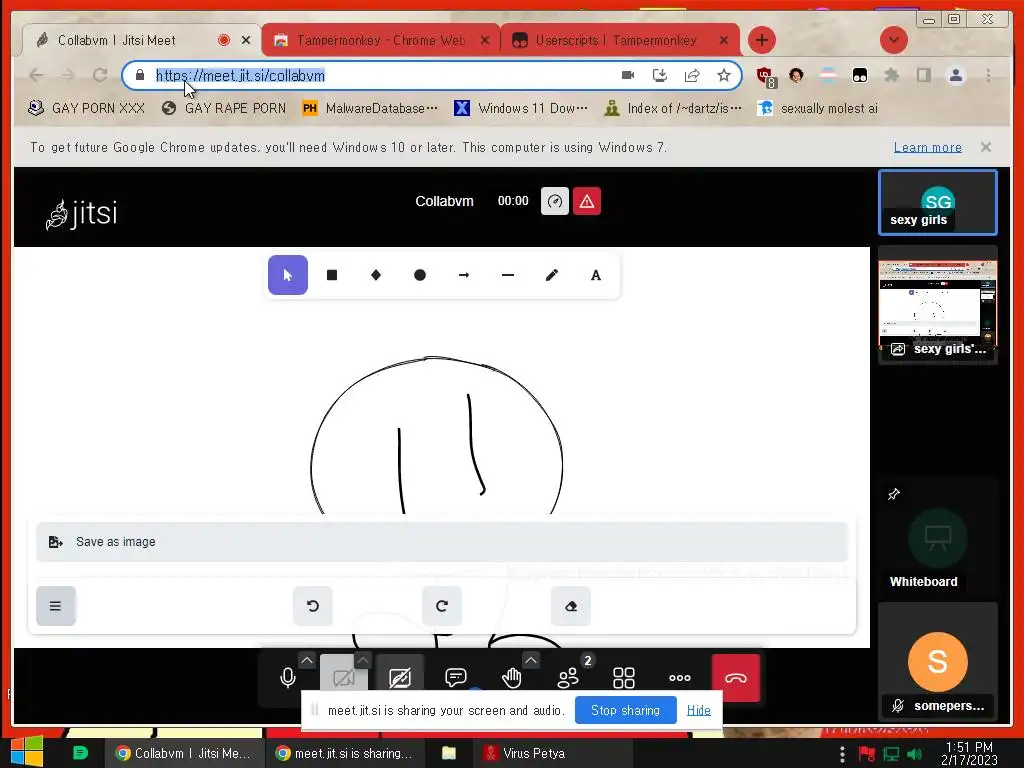The height and width of the screenshot is (768, 1024).
Task: Switch to Tampermonkey Chrome Web Store tab
Action: point(381,40)
